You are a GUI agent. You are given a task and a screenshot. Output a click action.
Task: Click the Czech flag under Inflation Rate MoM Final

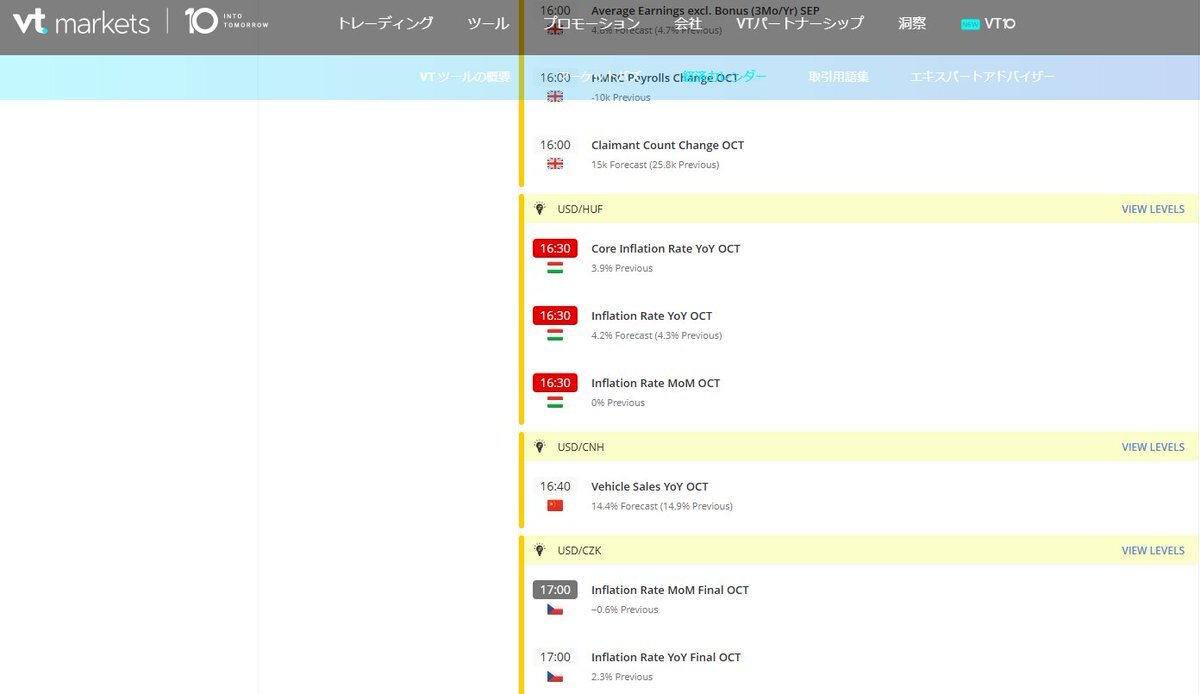(x=555, y=609)
